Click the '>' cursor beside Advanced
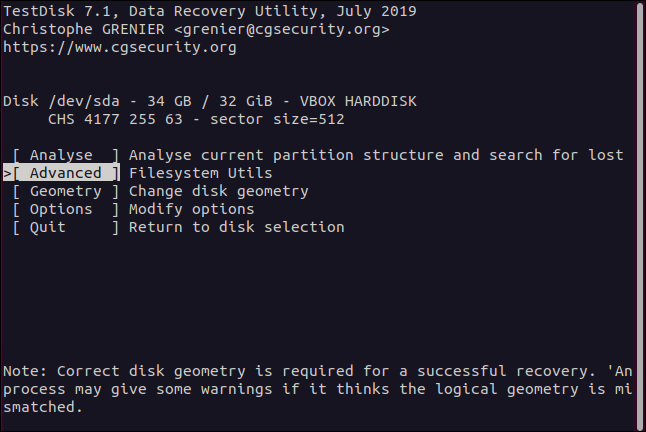This screenshot has width=646, height=432. pos(8,173)
